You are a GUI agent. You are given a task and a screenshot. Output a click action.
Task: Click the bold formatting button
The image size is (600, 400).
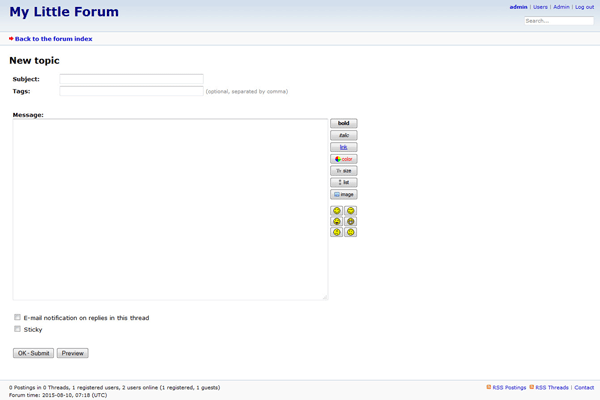click(343, 124)
